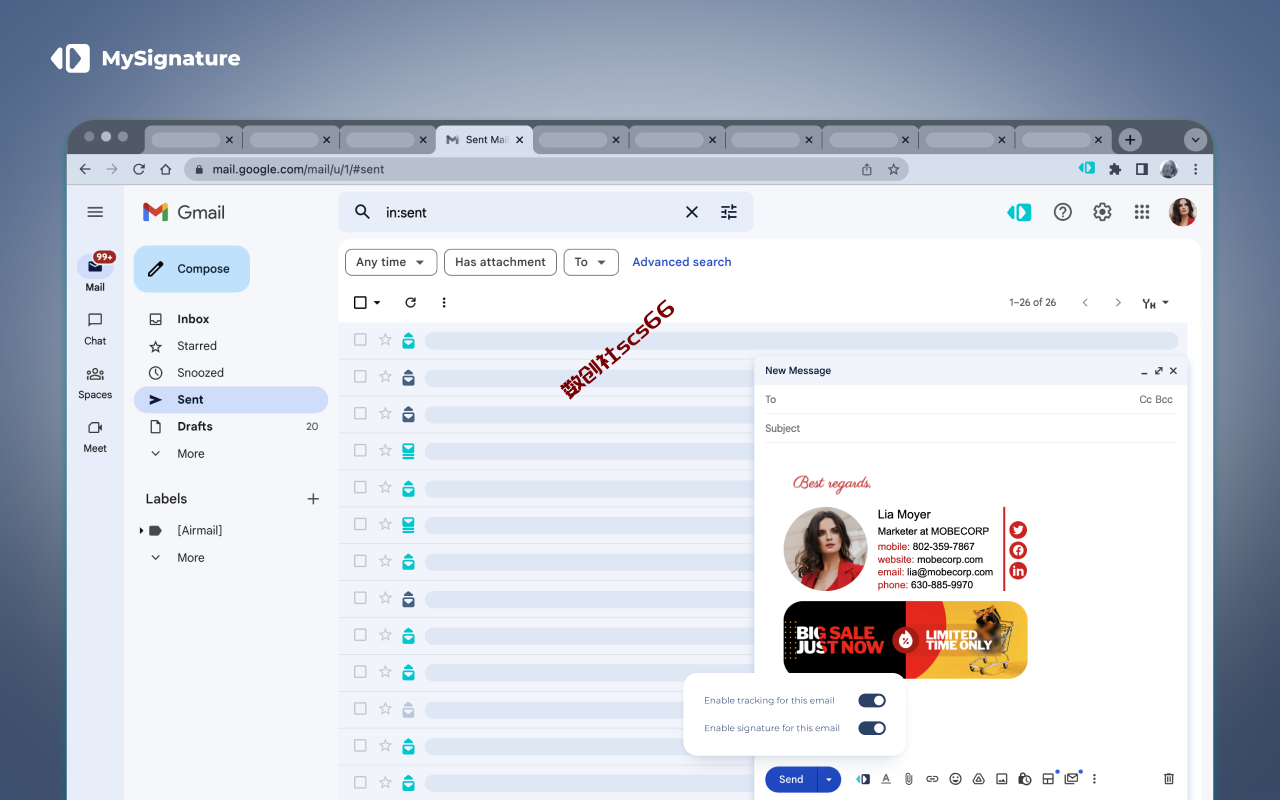Open the Mail section in sidebar

point(95,272)
